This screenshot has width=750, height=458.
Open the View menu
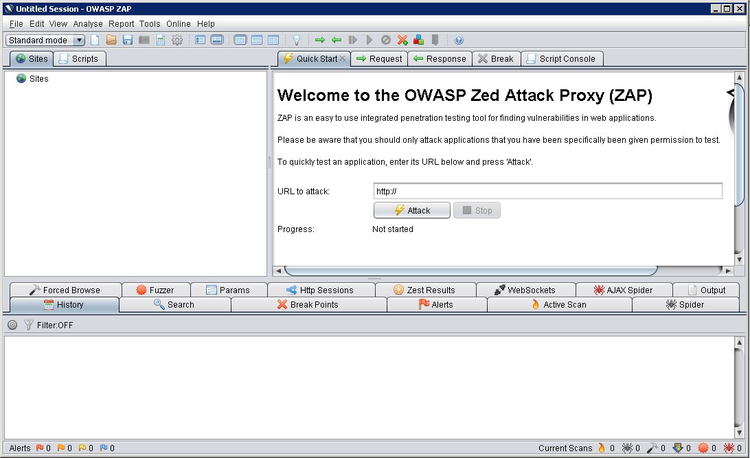click(58, 24)
